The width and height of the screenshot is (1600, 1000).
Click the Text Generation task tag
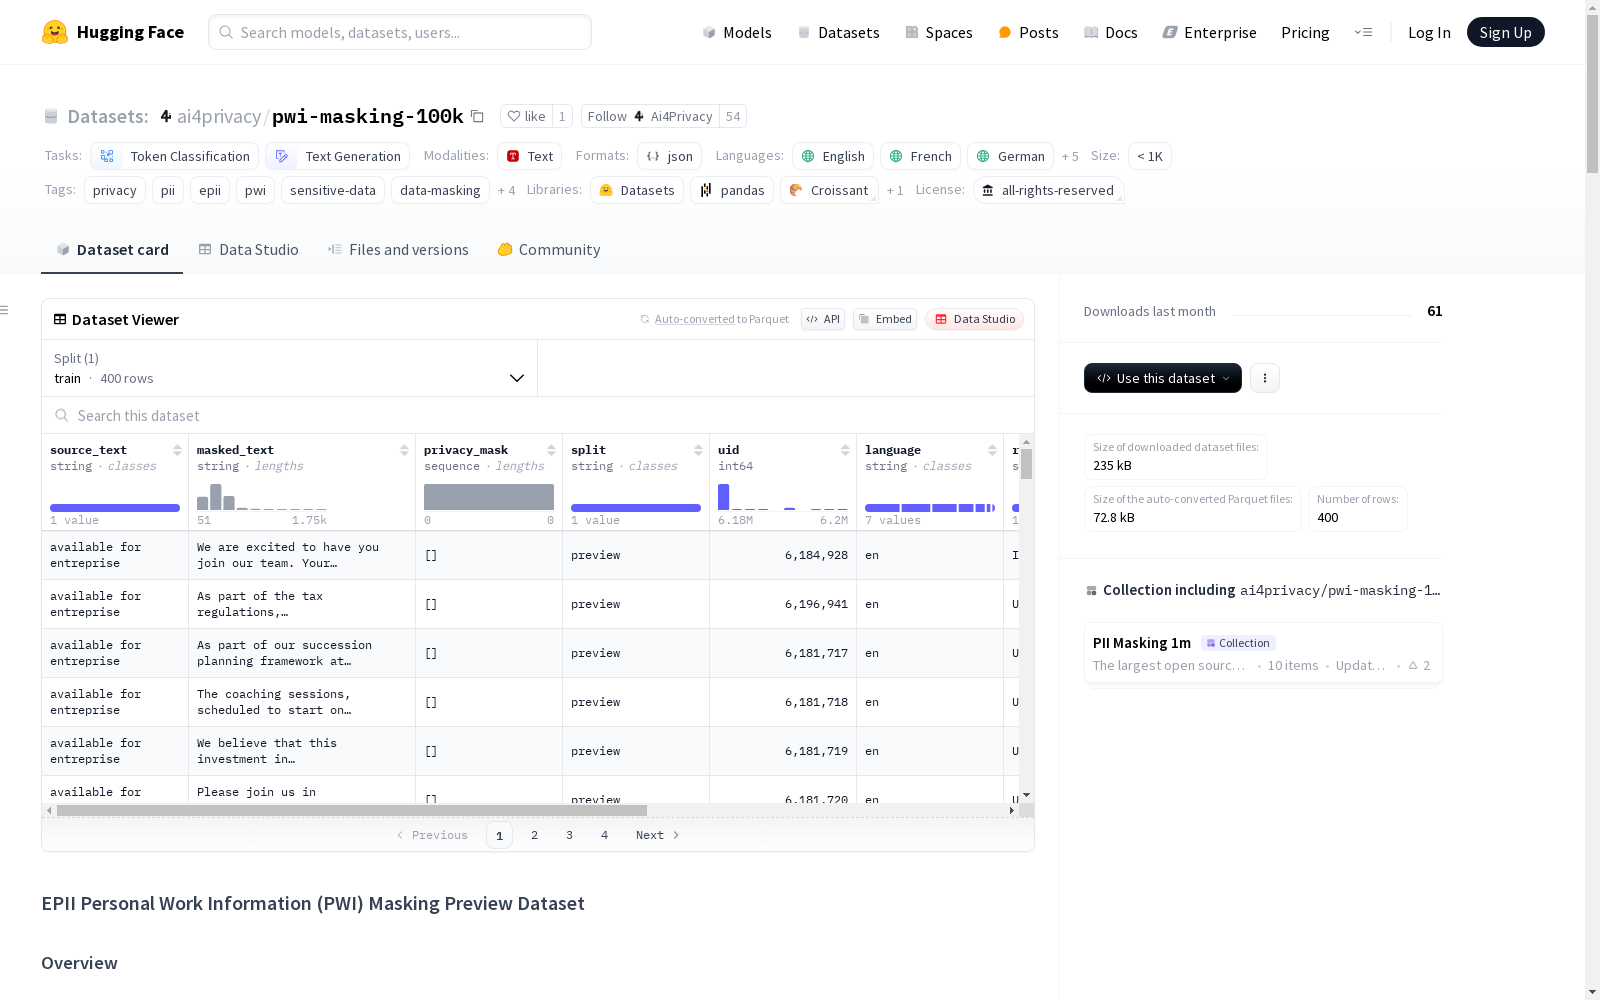click(338, 156)
